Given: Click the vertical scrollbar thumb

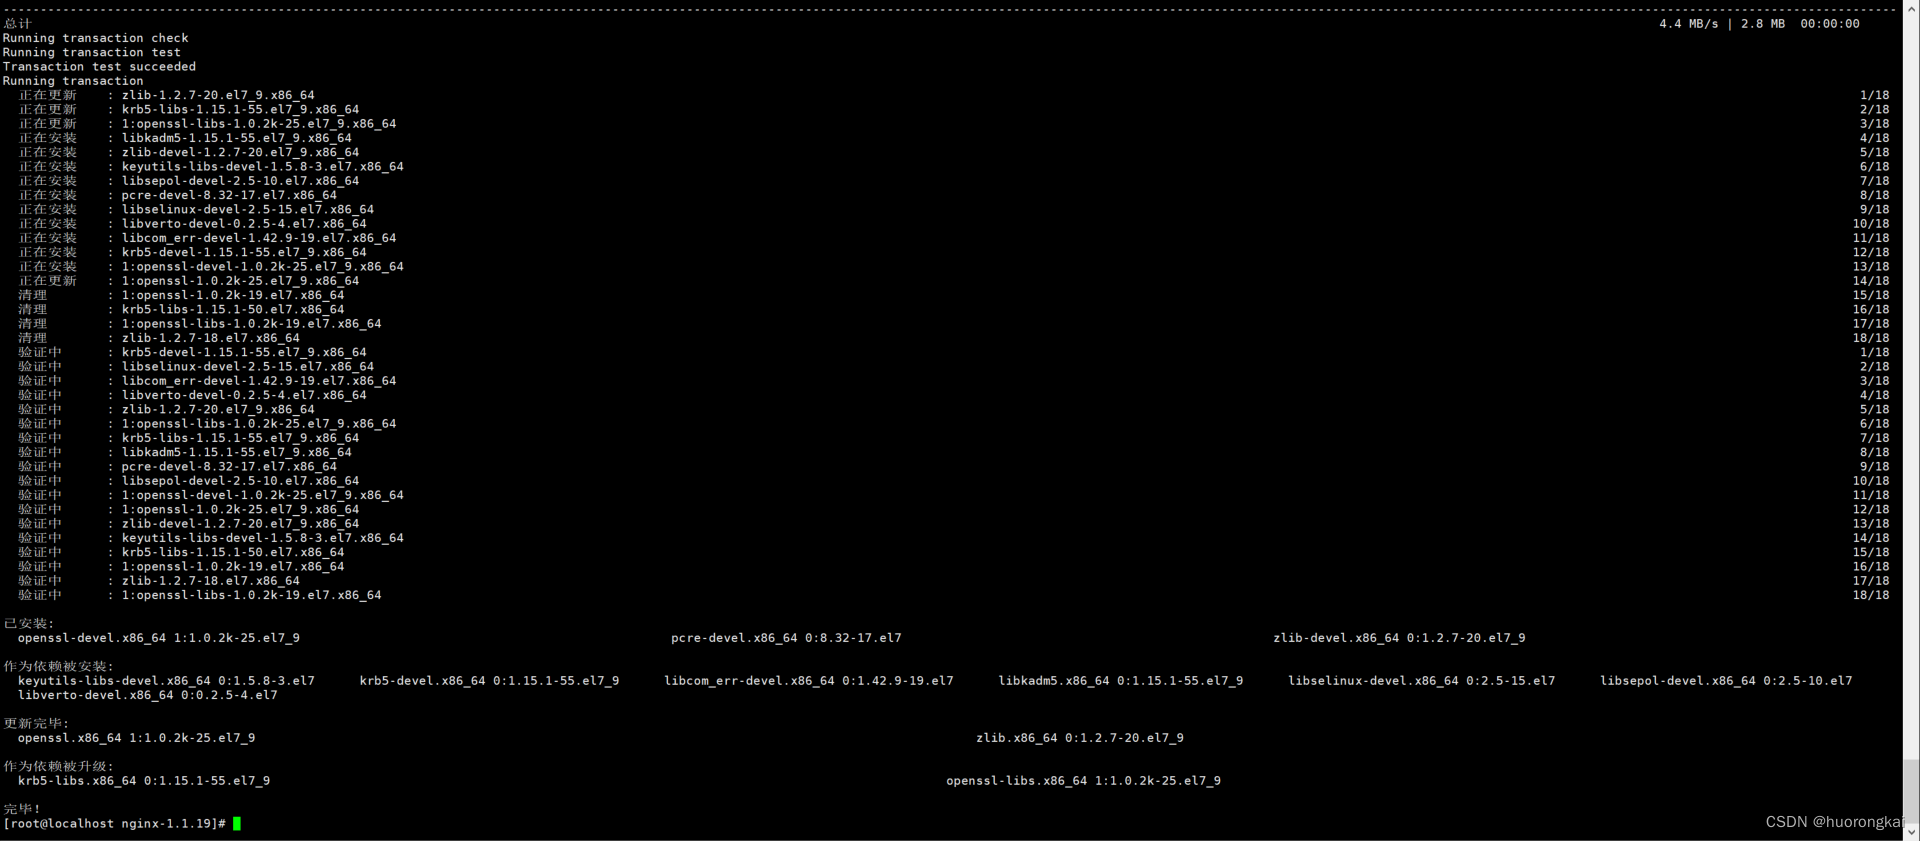Looking at the screenshot, I should click(x=1911, y=790).
